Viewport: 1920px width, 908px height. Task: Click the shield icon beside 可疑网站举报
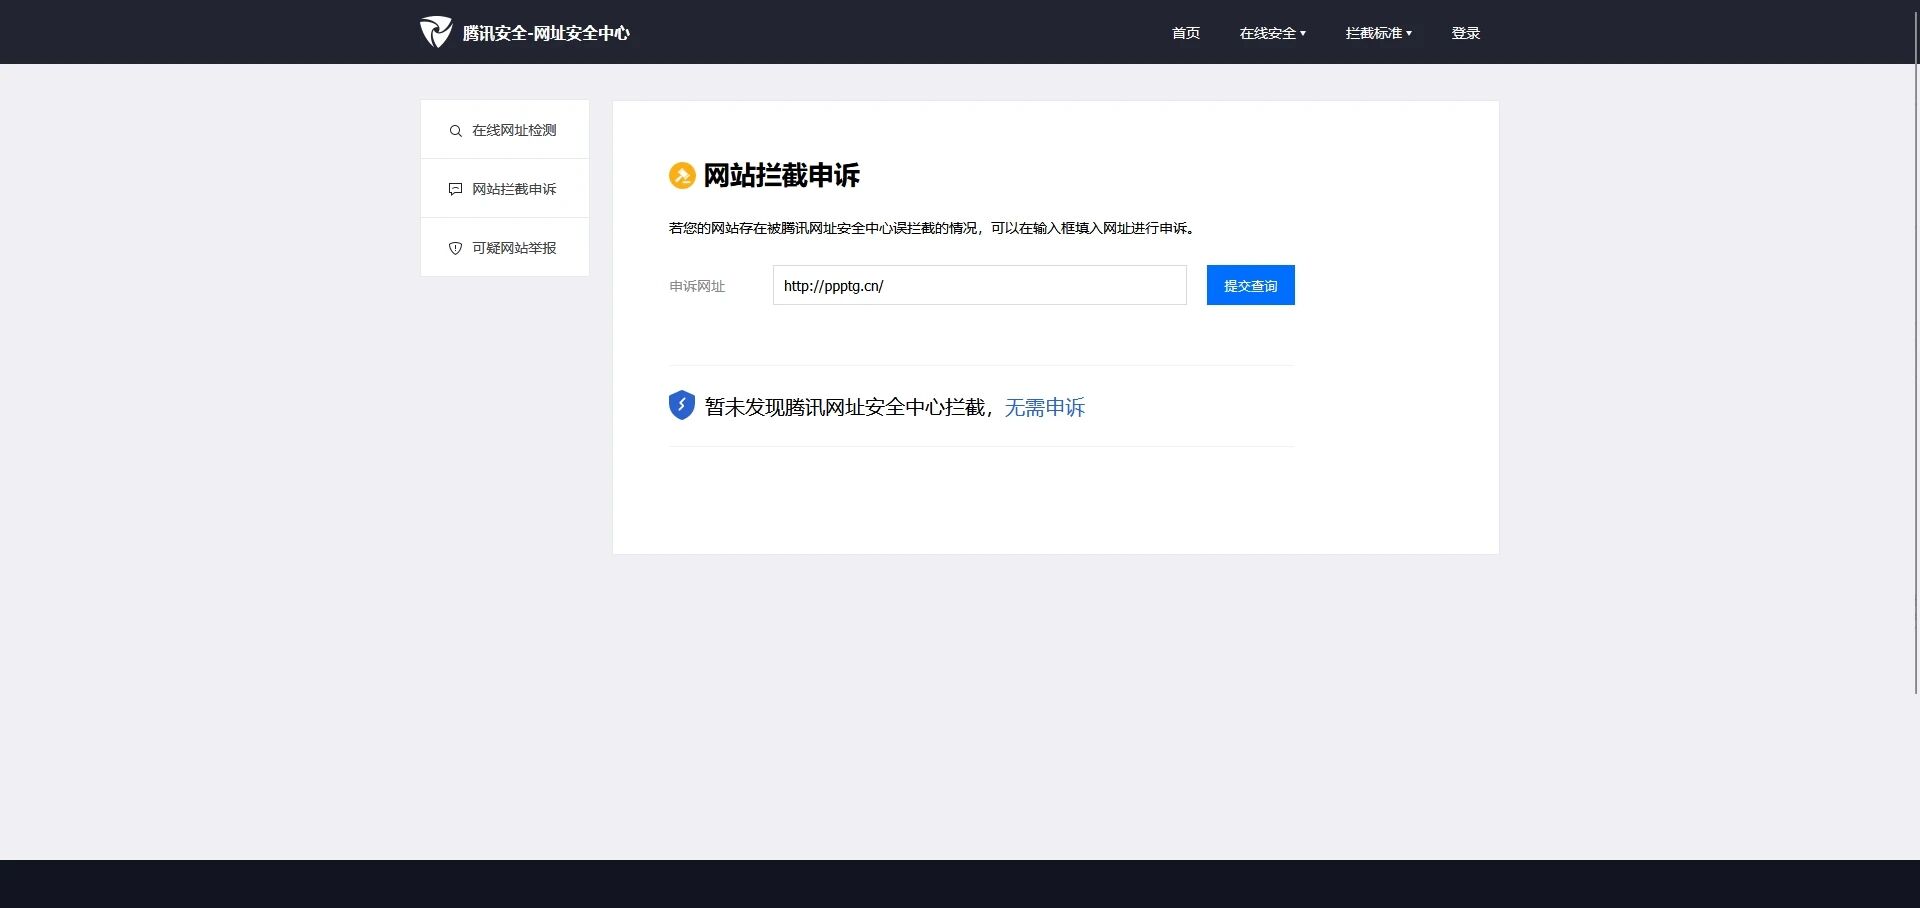tap(455, 248)
